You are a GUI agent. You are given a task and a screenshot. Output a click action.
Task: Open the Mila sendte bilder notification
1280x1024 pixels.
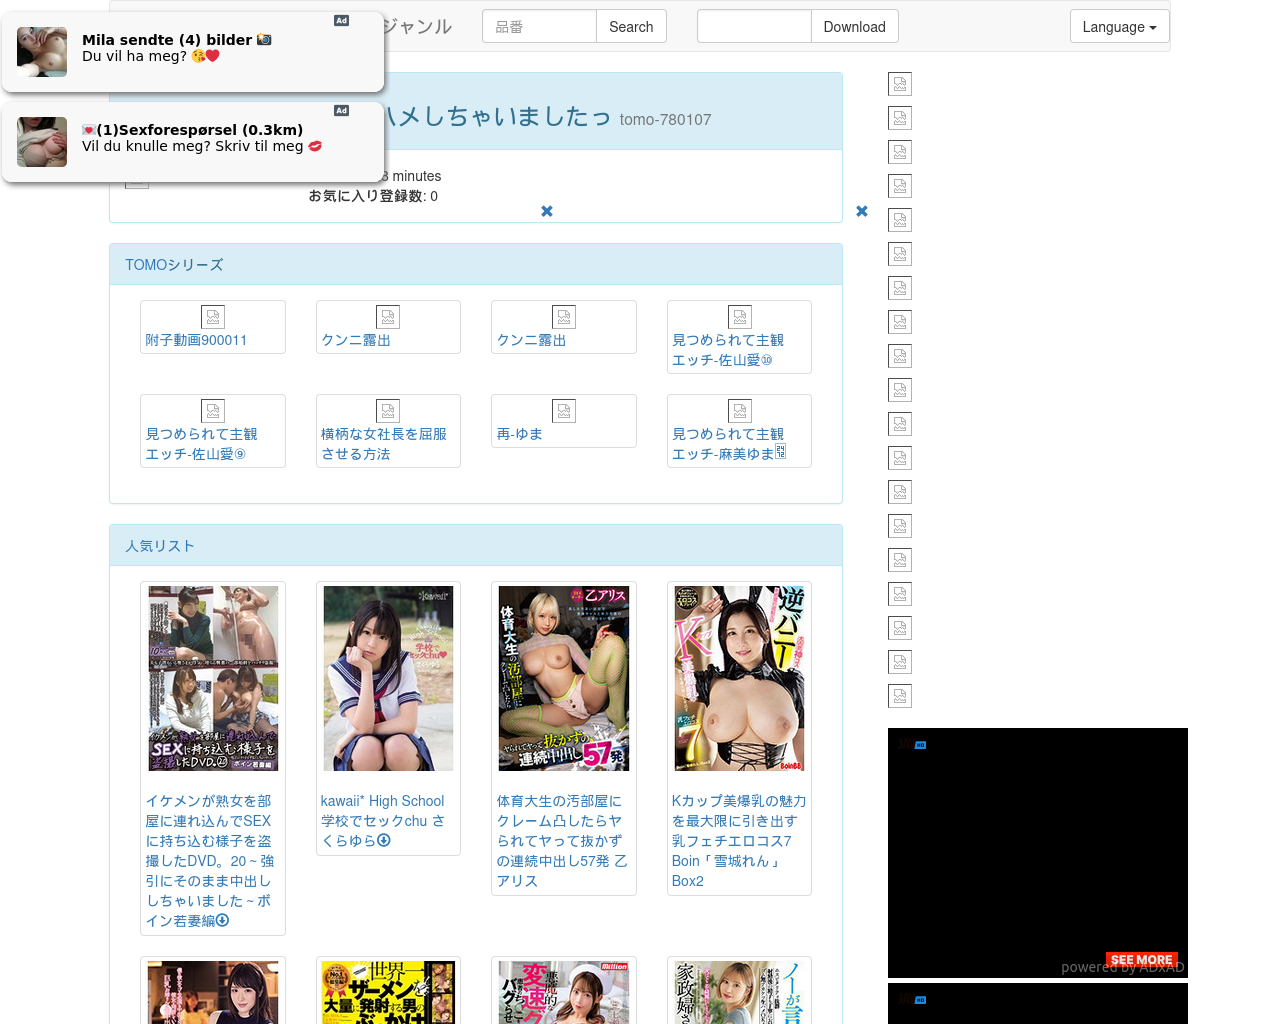190,48
